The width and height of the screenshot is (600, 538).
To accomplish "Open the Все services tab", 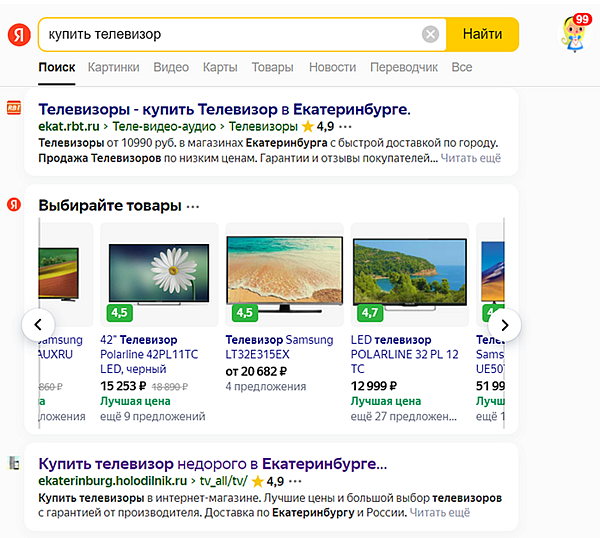I will click(462, 67).
